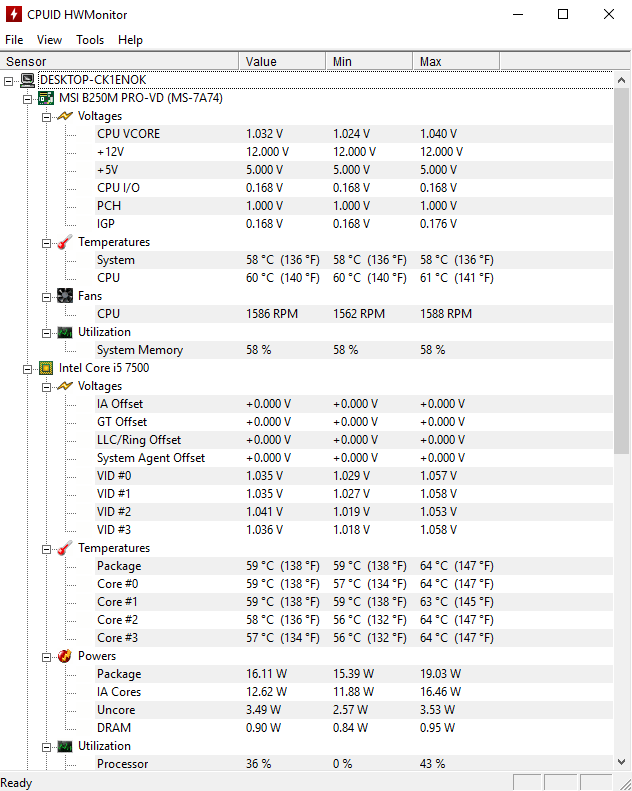Click the motherboard Voltages lightning icon
The image size is (632, 791).
(x=65, y=116)
